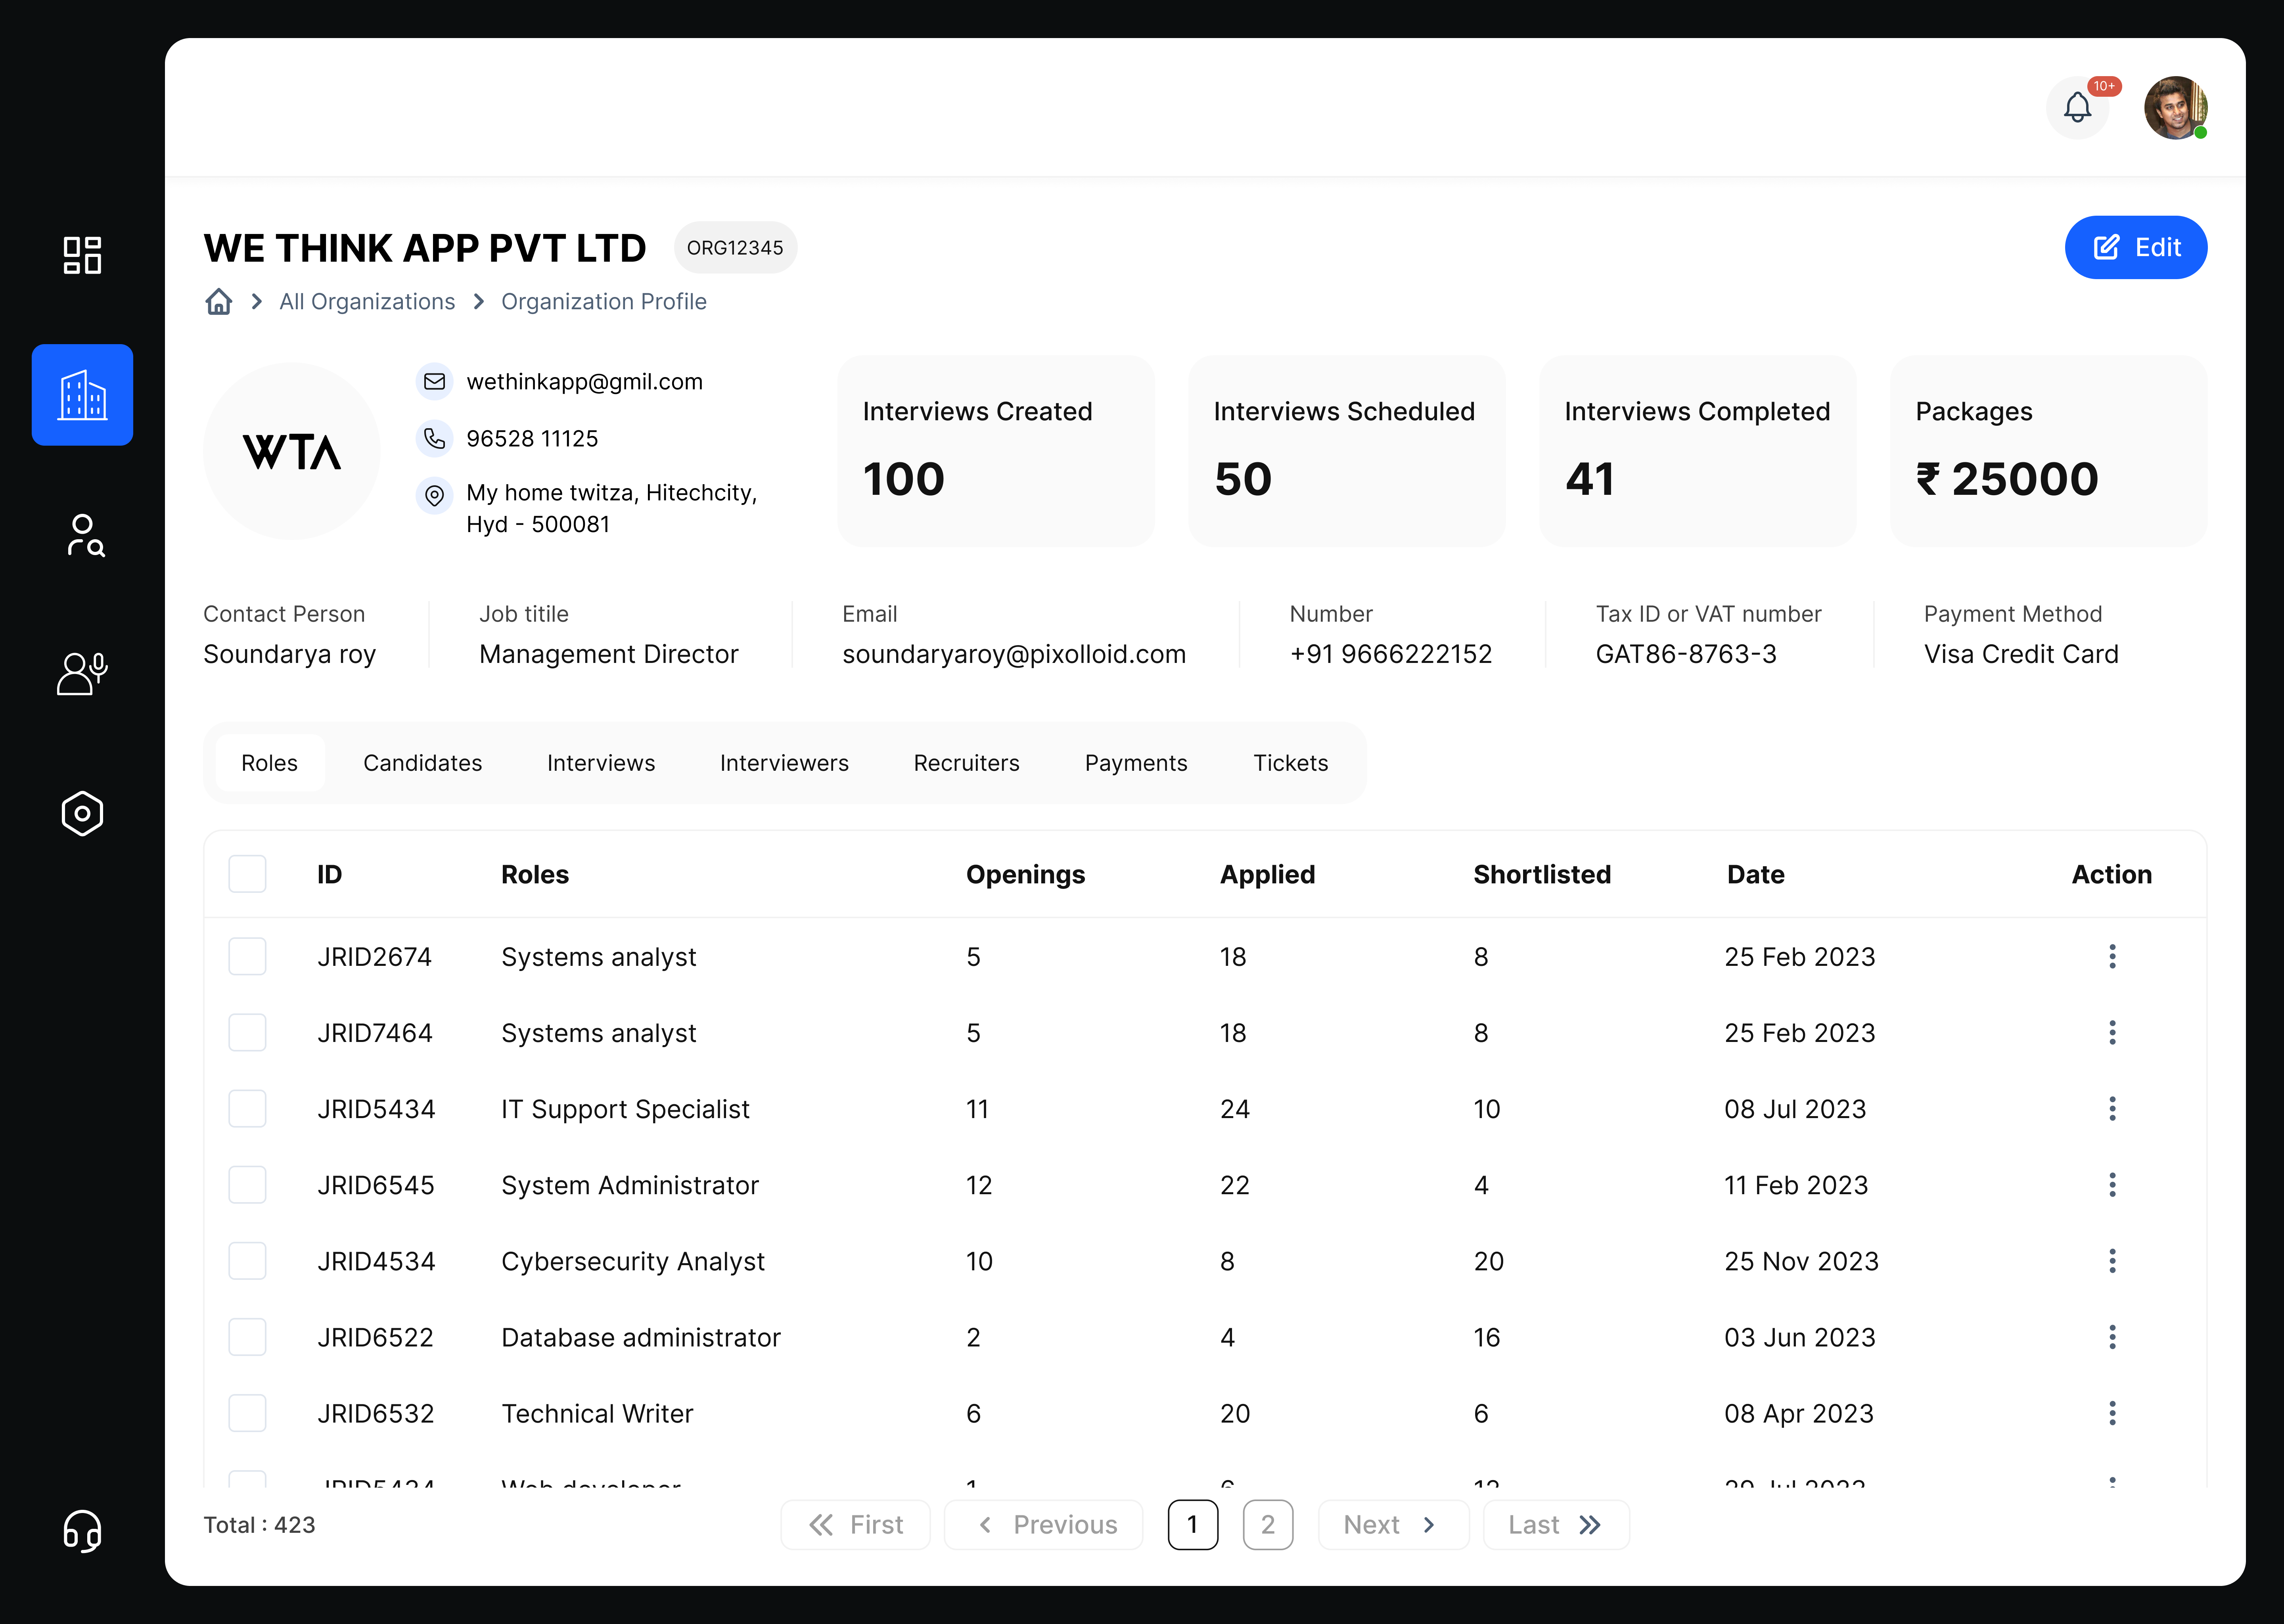
Task: Jump to page 2
Action: tap(1268, 1525)
